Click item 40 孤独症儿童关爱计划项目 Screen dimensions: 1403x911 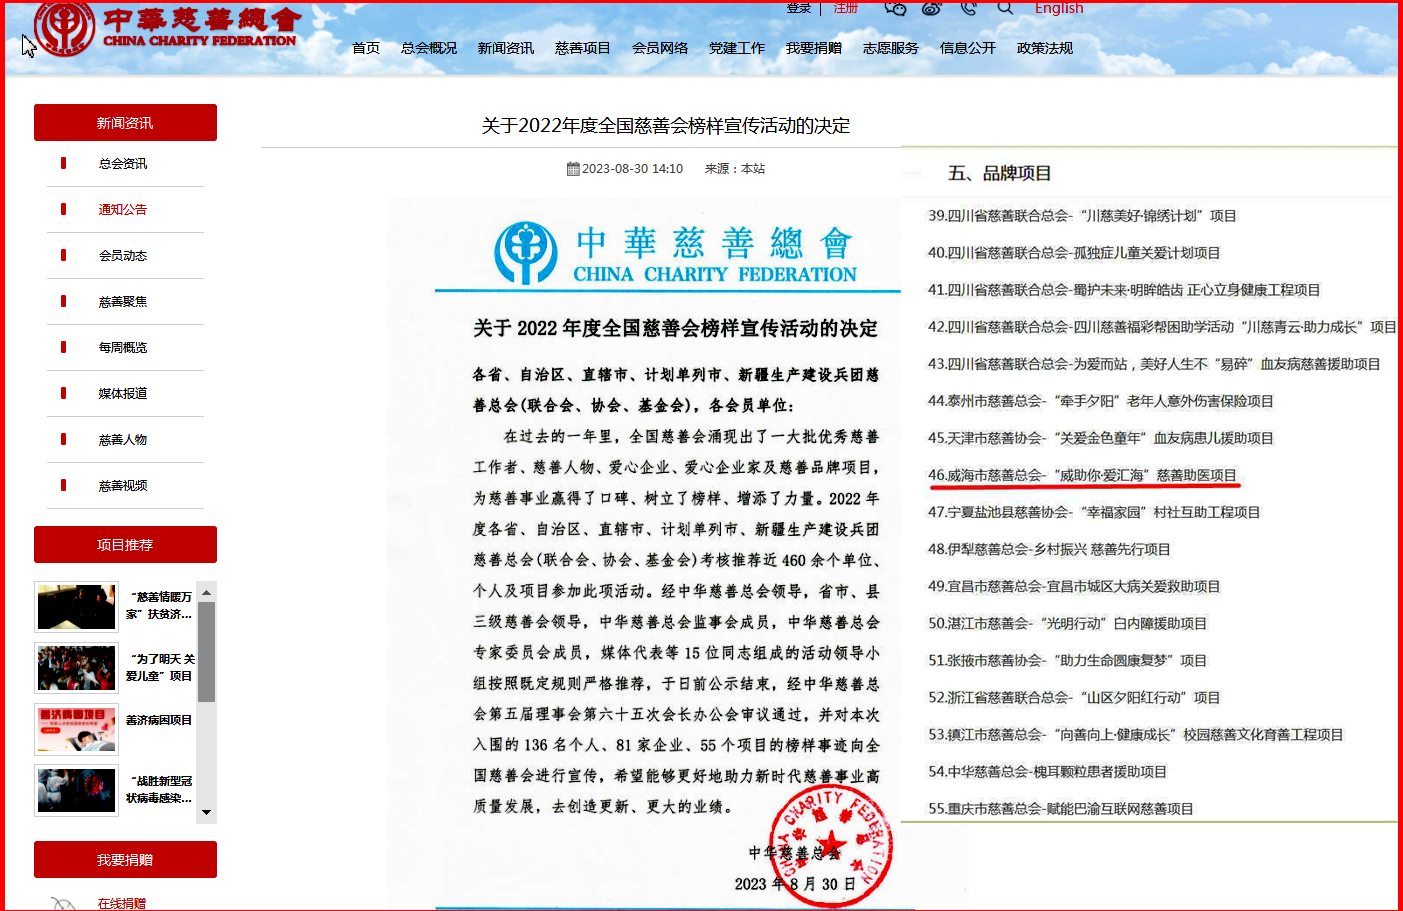pos(1074,253)
